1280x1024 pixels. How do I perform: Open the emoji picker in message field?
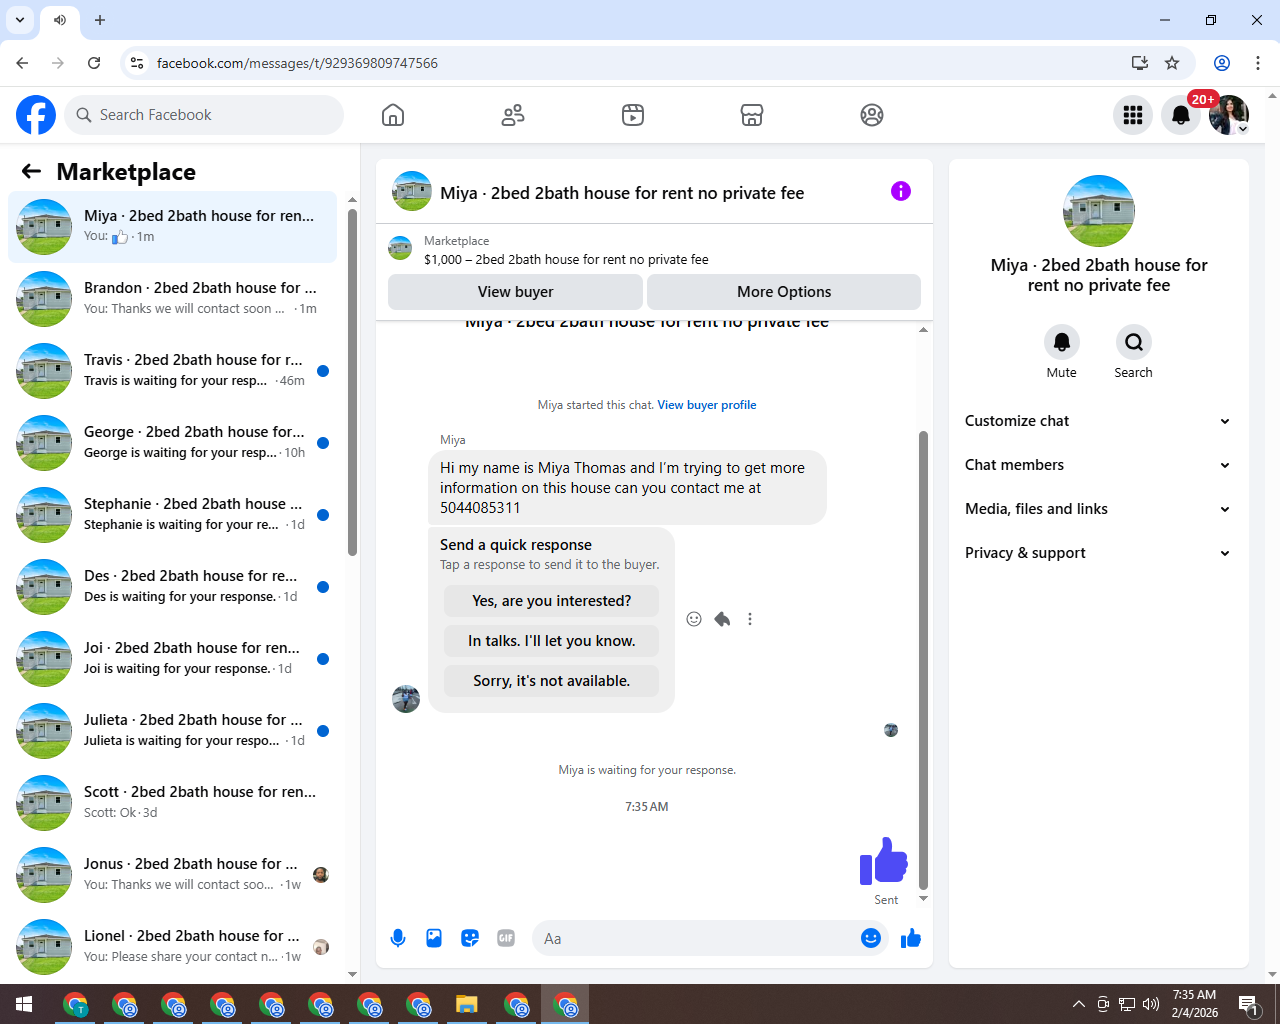pos(871,938)
